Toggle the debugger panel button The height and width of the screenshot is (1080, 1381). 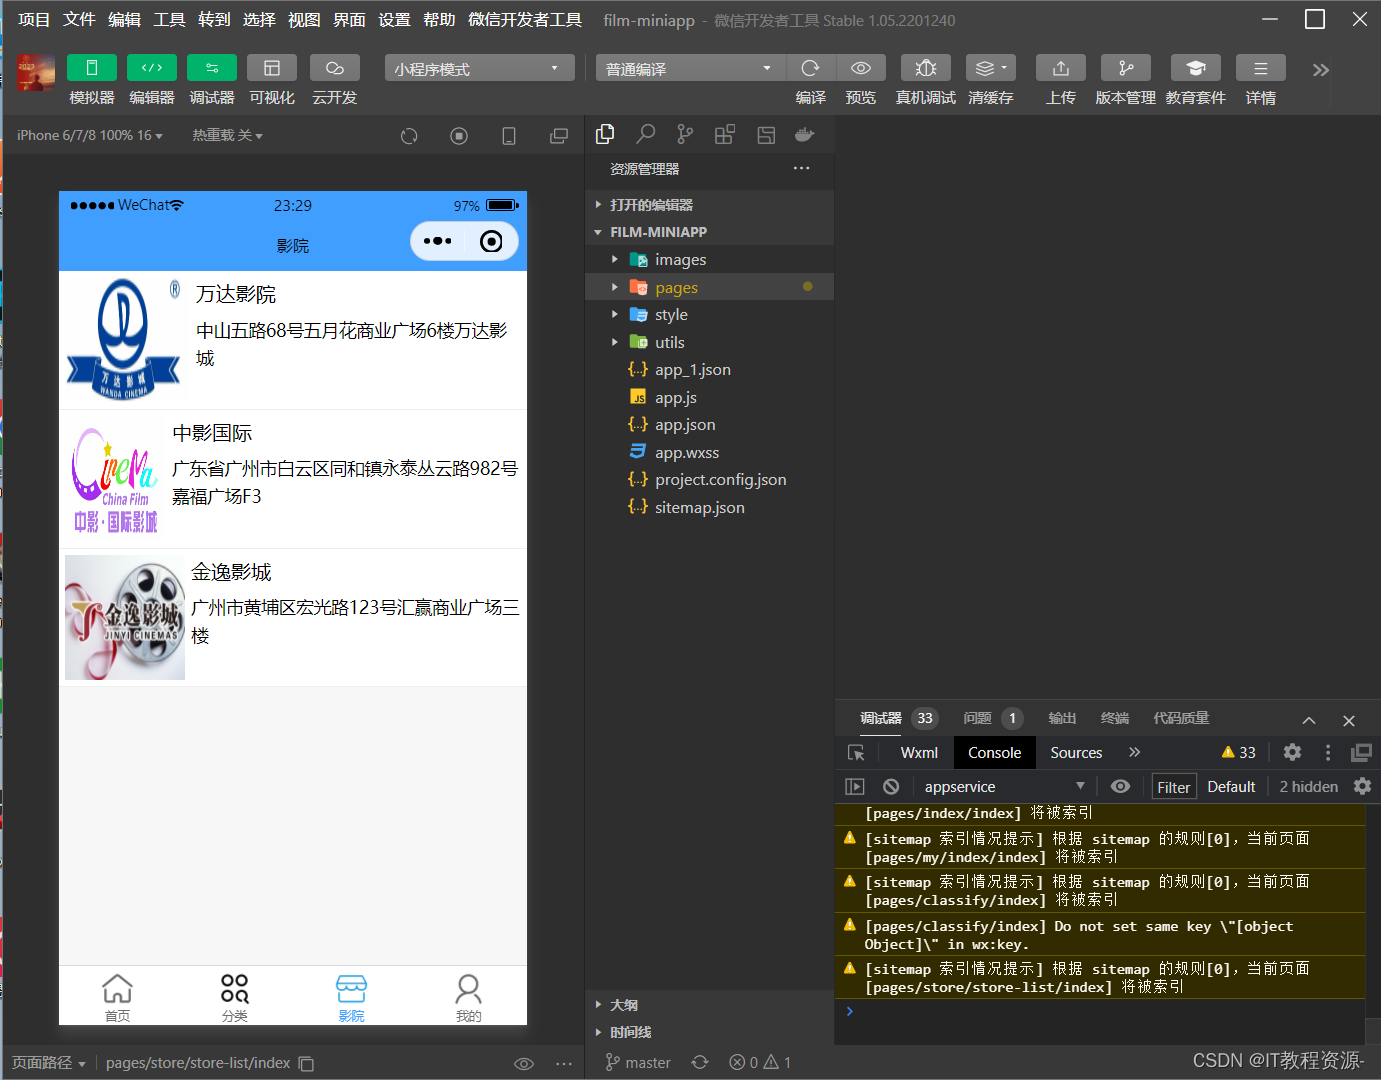[212, 68]
